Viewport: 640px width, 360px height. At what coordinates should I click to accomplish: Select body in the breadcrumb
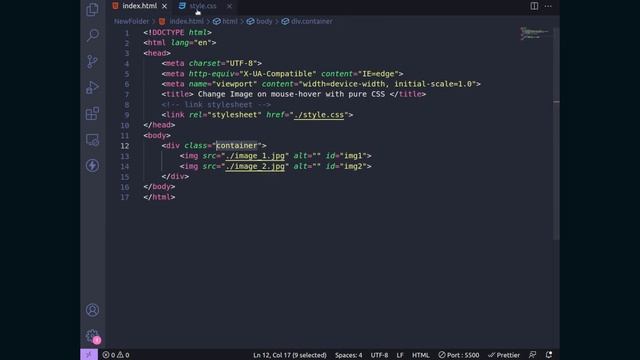tap(264, 21)
